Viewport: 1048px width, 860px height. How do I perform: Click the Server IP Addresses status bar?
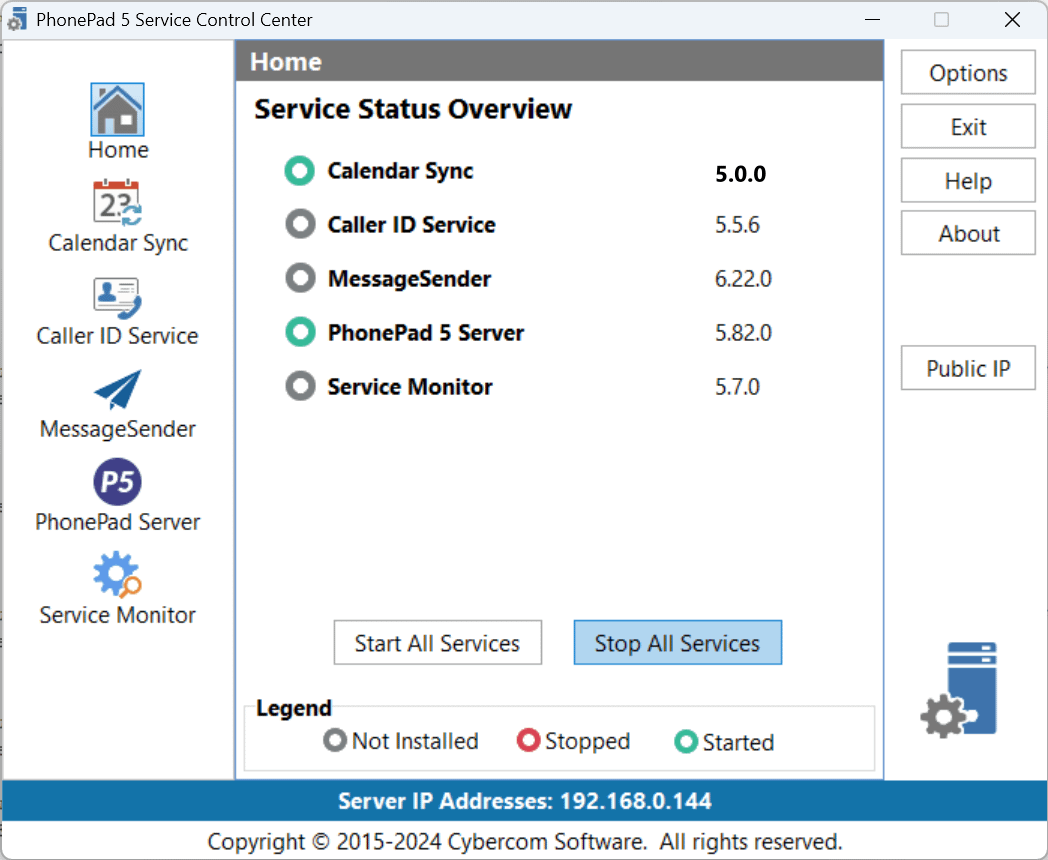tap(525, 801)
